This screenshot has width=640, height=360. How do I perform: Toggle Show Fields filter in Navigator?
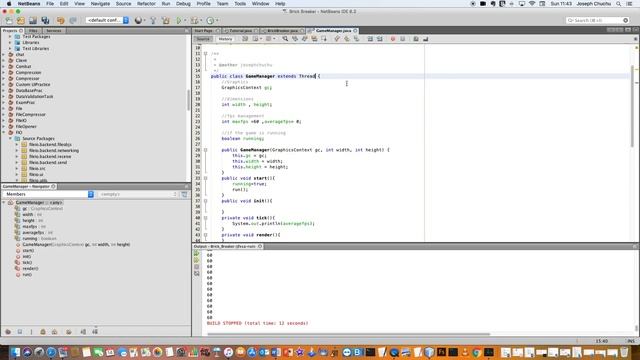point(20,332)
